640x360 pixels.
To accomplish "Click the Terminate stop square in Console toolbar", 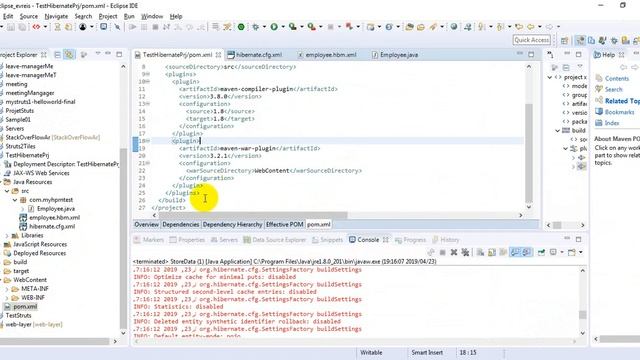I will pyautogui.click(x=442, y=252).
